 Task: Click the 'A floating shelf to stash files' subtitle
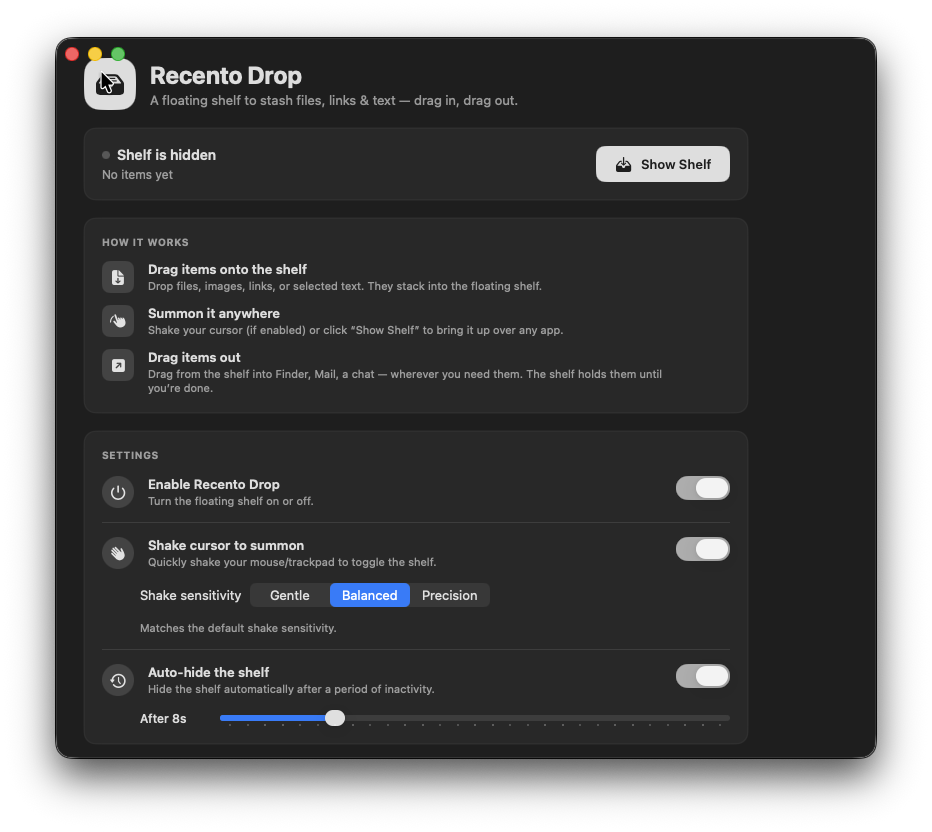pos(333,100)
